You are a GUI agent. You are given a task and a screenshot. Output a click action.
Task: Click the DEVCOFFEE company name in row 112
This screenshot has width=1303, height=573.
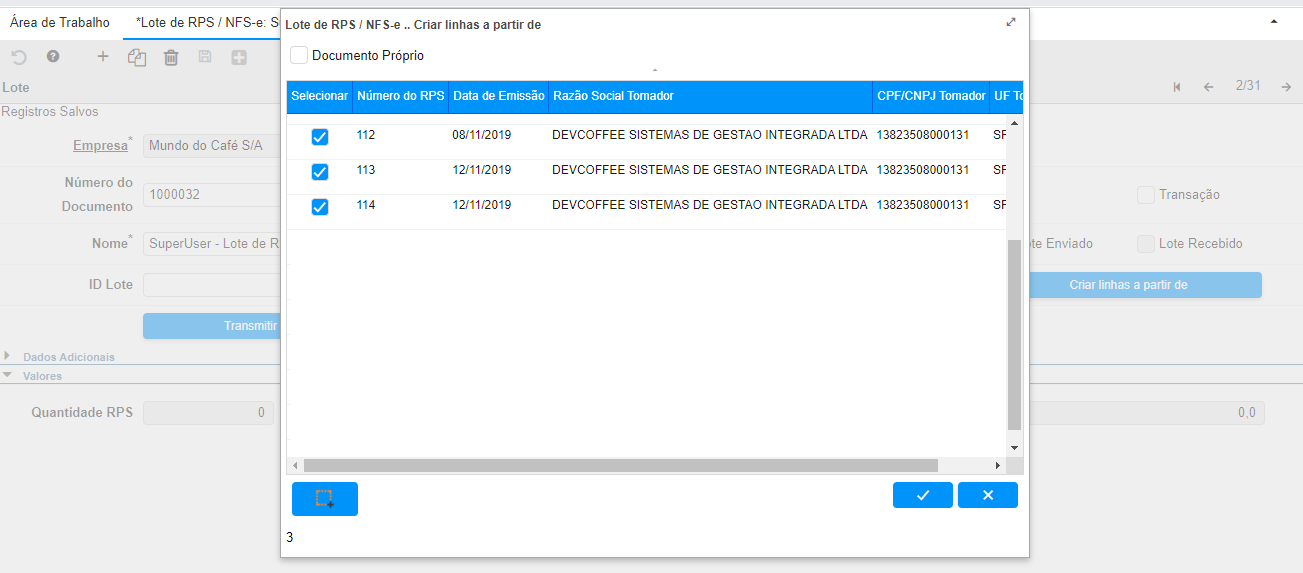coord(710,135)
